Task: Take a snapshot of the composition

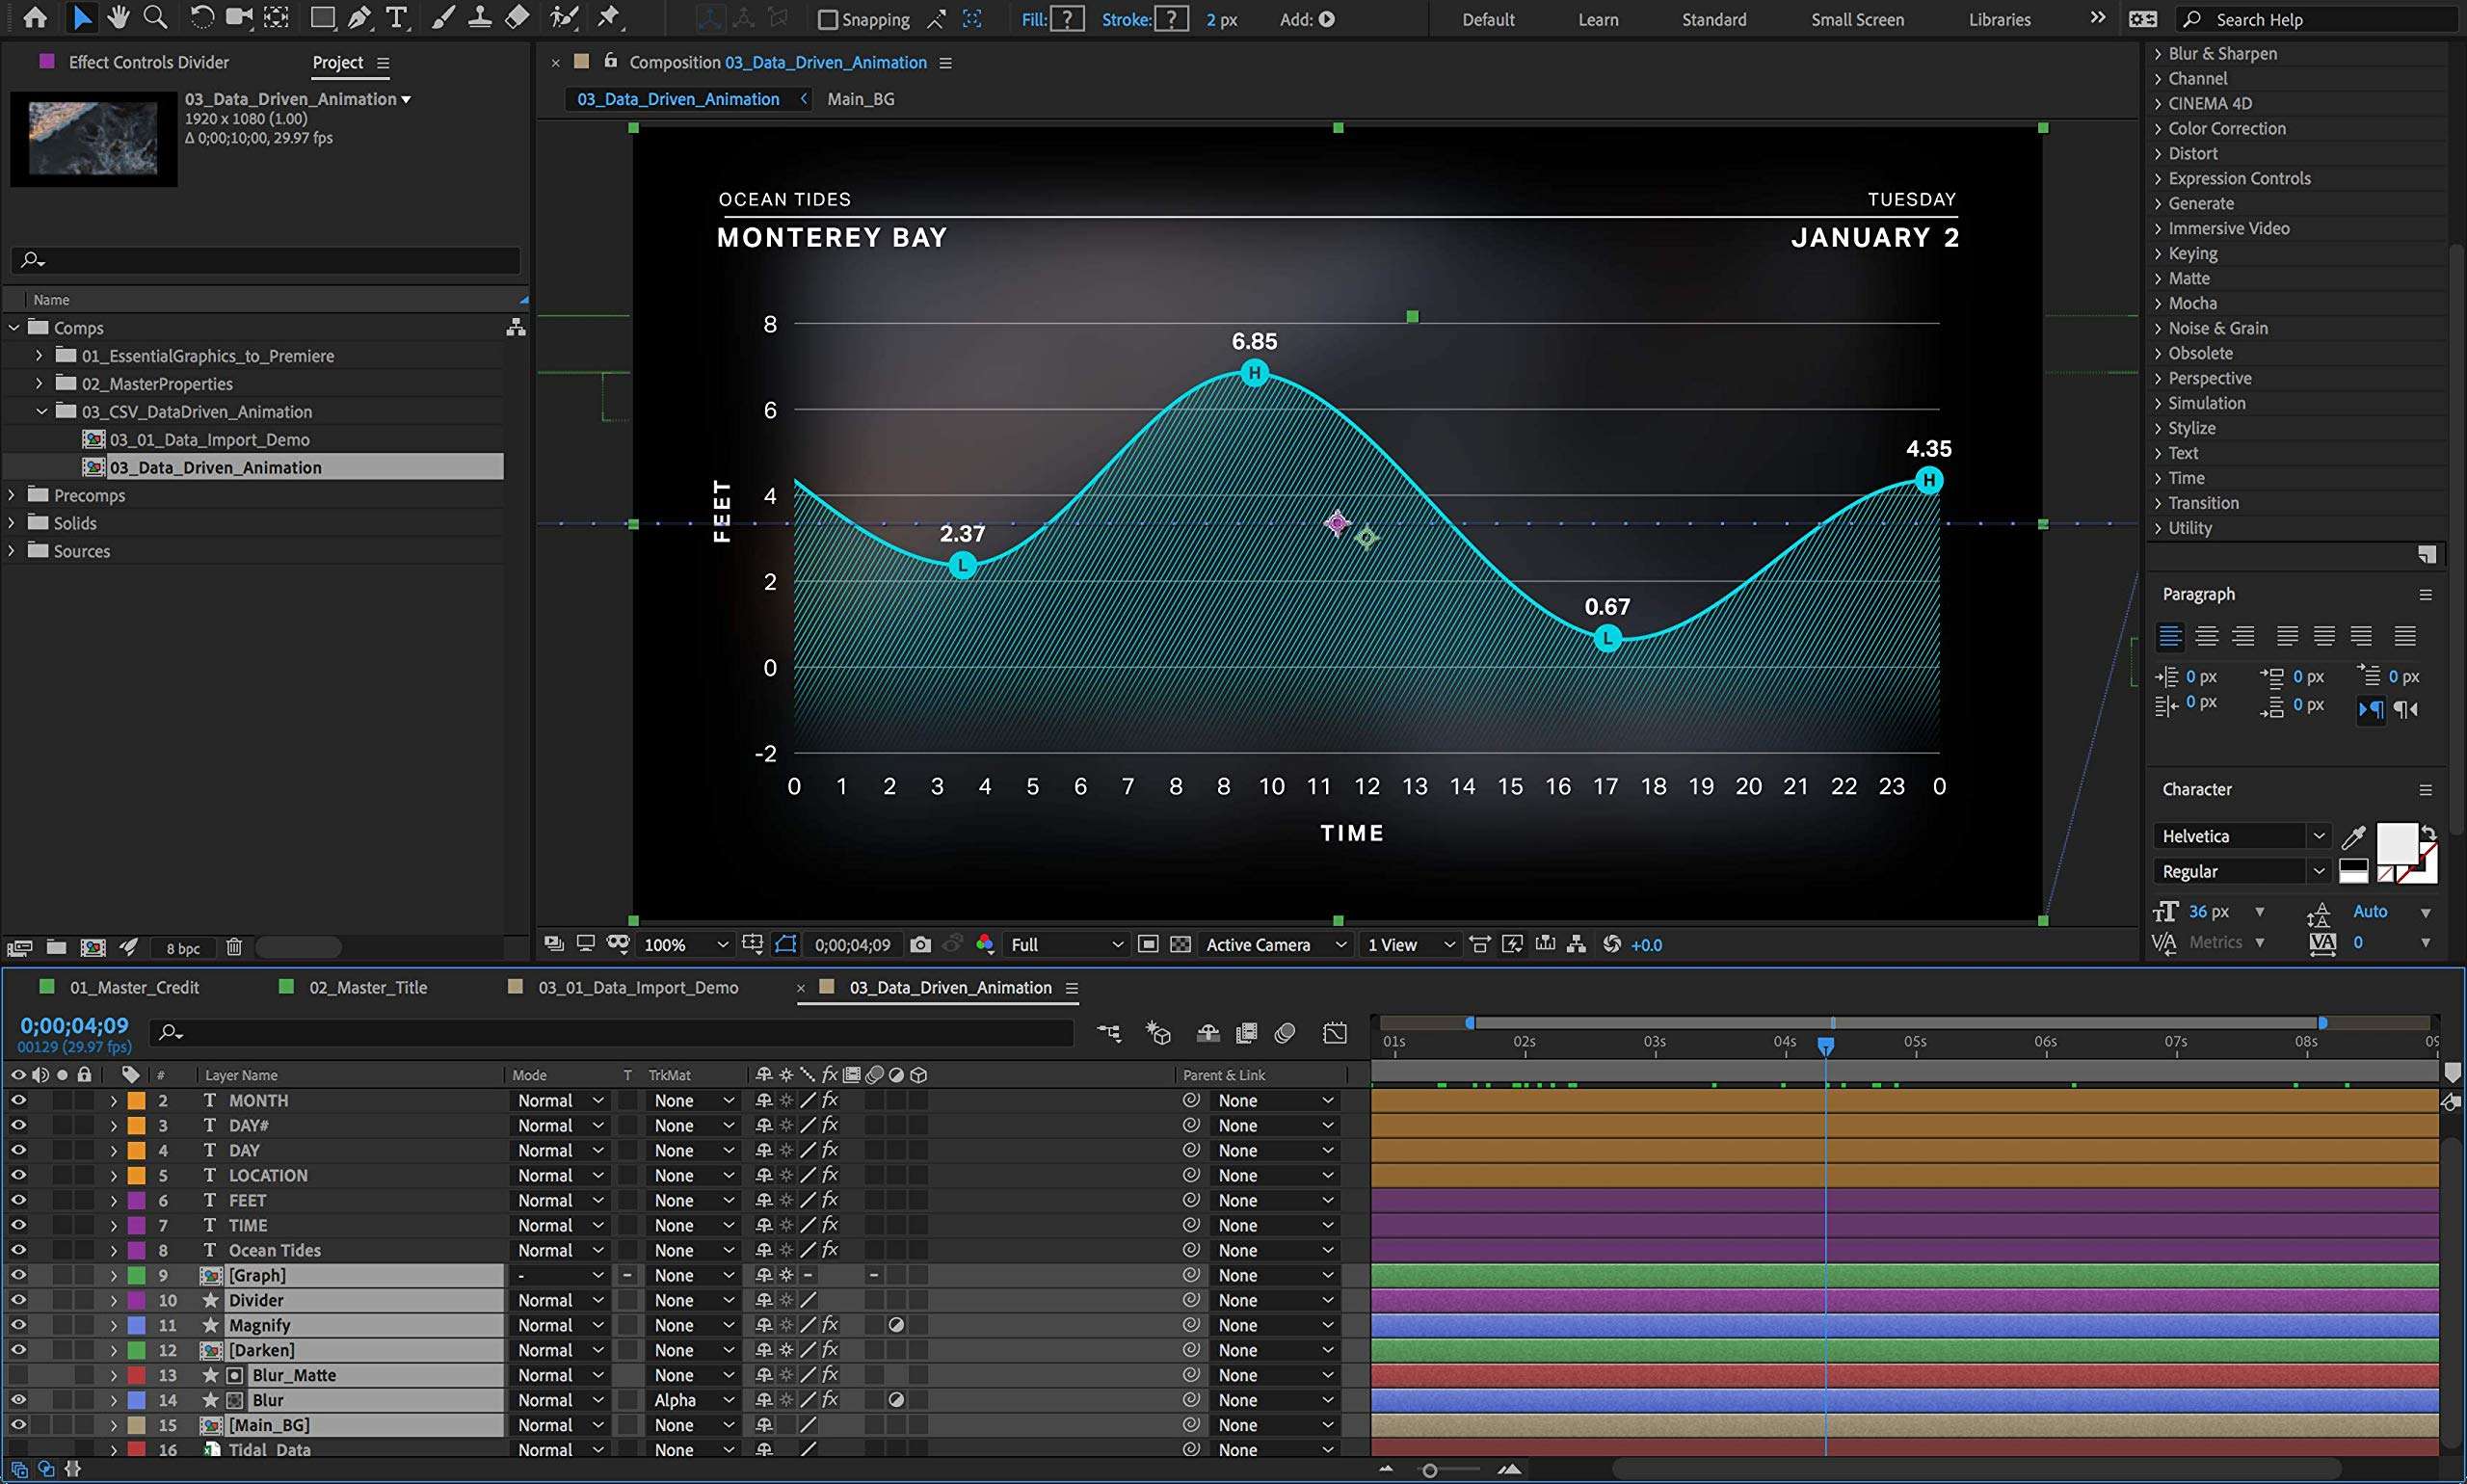Action: coord(920,944)
